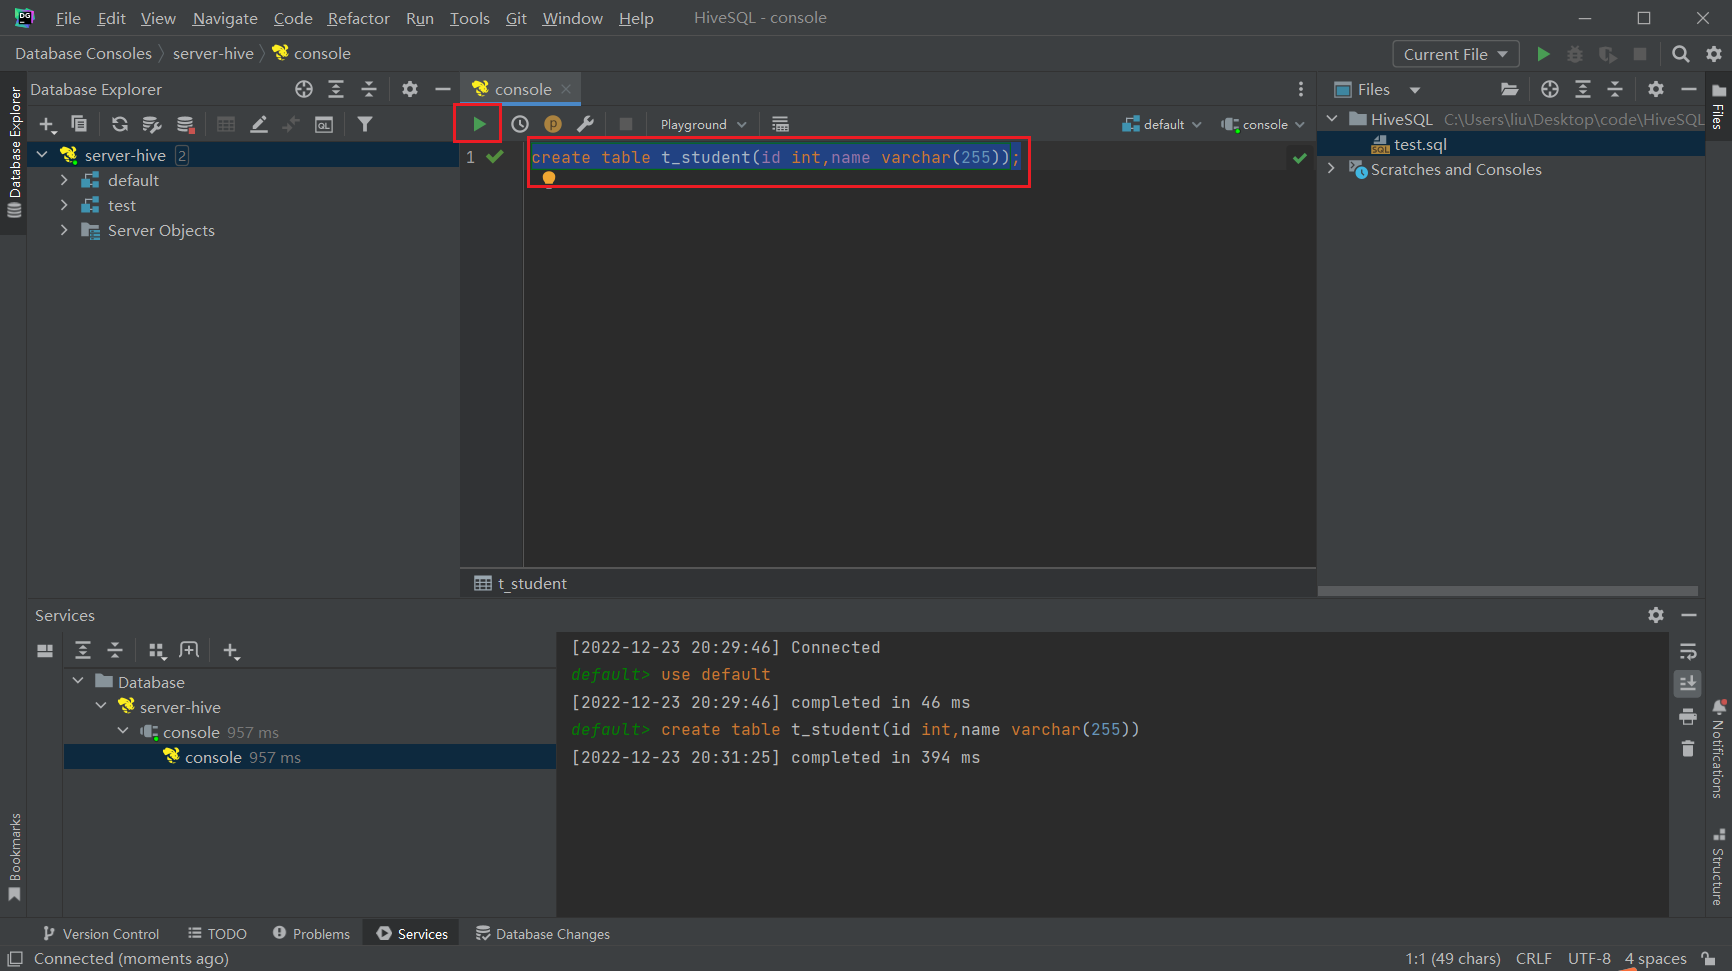Open the Refactor menu
Image resolution: width=1732 pixels, height=971 pixels.
click(358, 18)
